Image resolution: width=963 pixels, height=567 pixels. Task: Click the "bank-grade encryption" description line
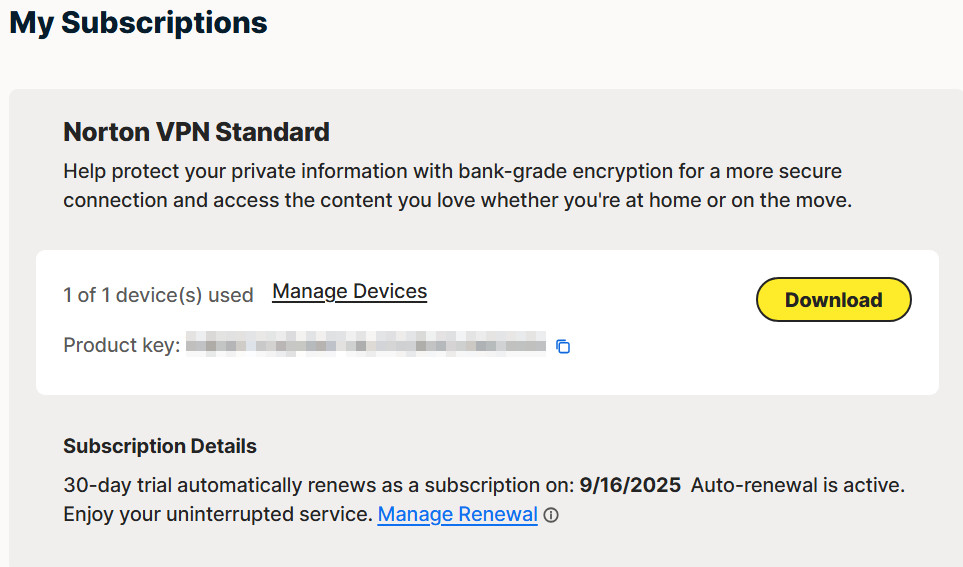[452, 171]
